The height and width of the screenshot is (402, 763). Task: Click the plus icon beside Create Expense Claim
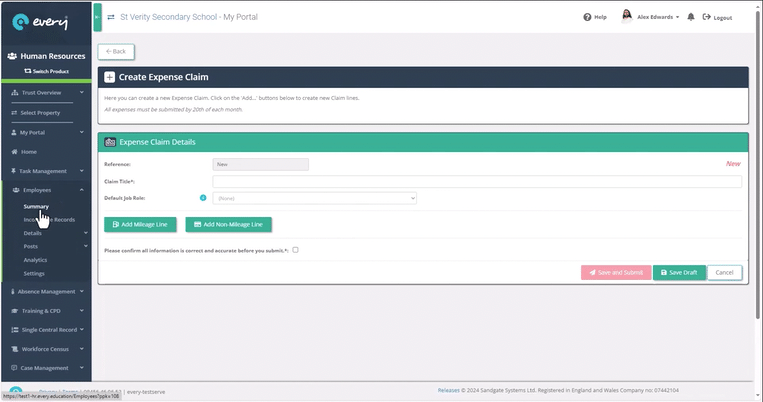coord(109,77)
